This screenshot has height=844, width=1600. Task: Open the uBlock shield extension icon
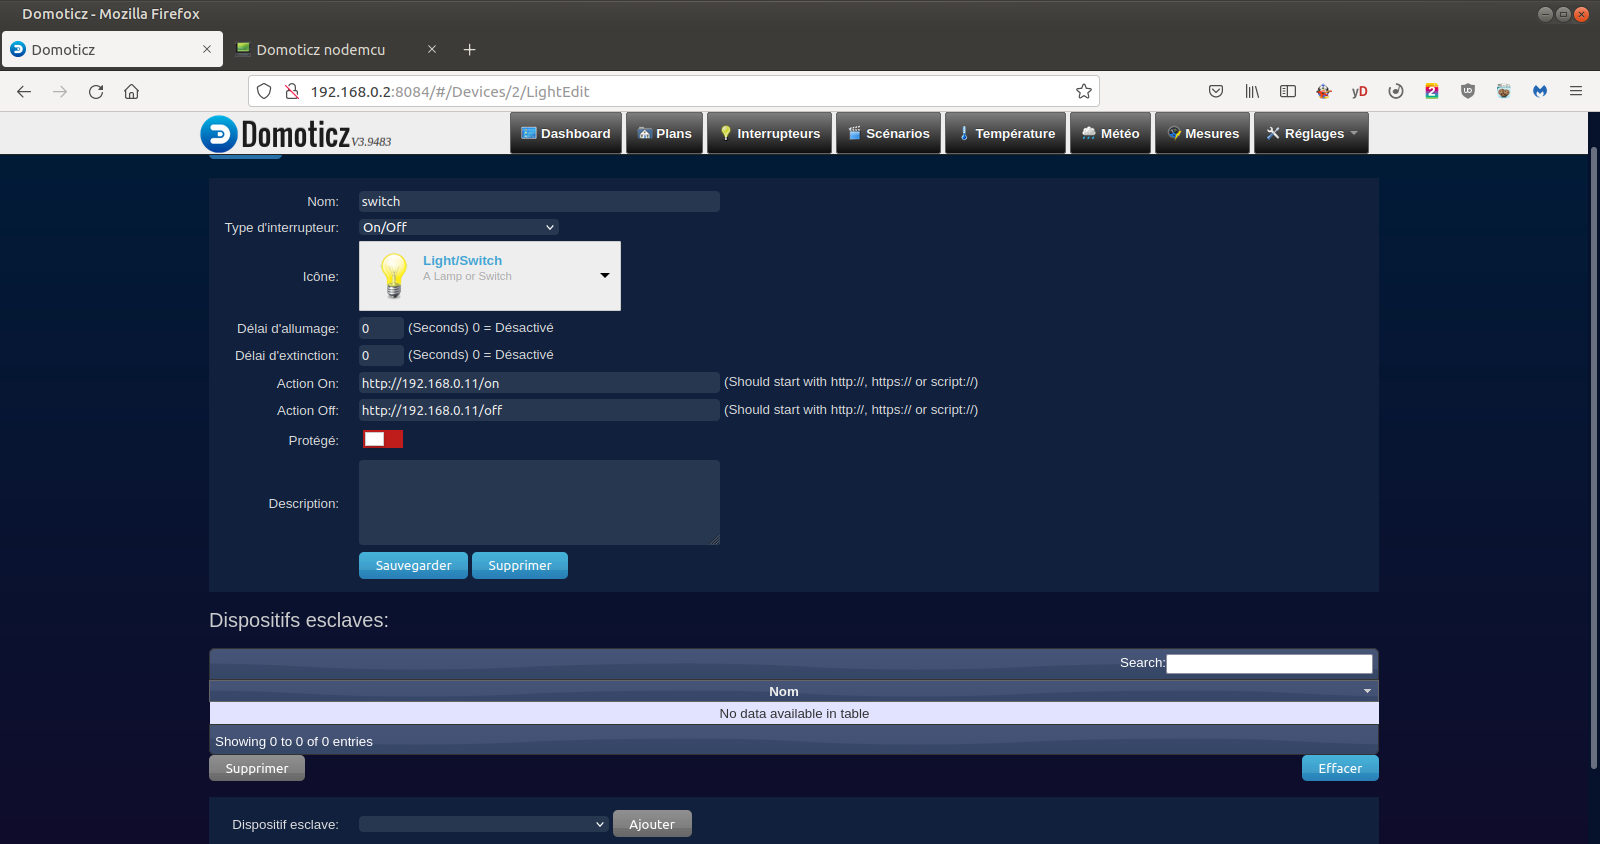(x=1467, y=91)
